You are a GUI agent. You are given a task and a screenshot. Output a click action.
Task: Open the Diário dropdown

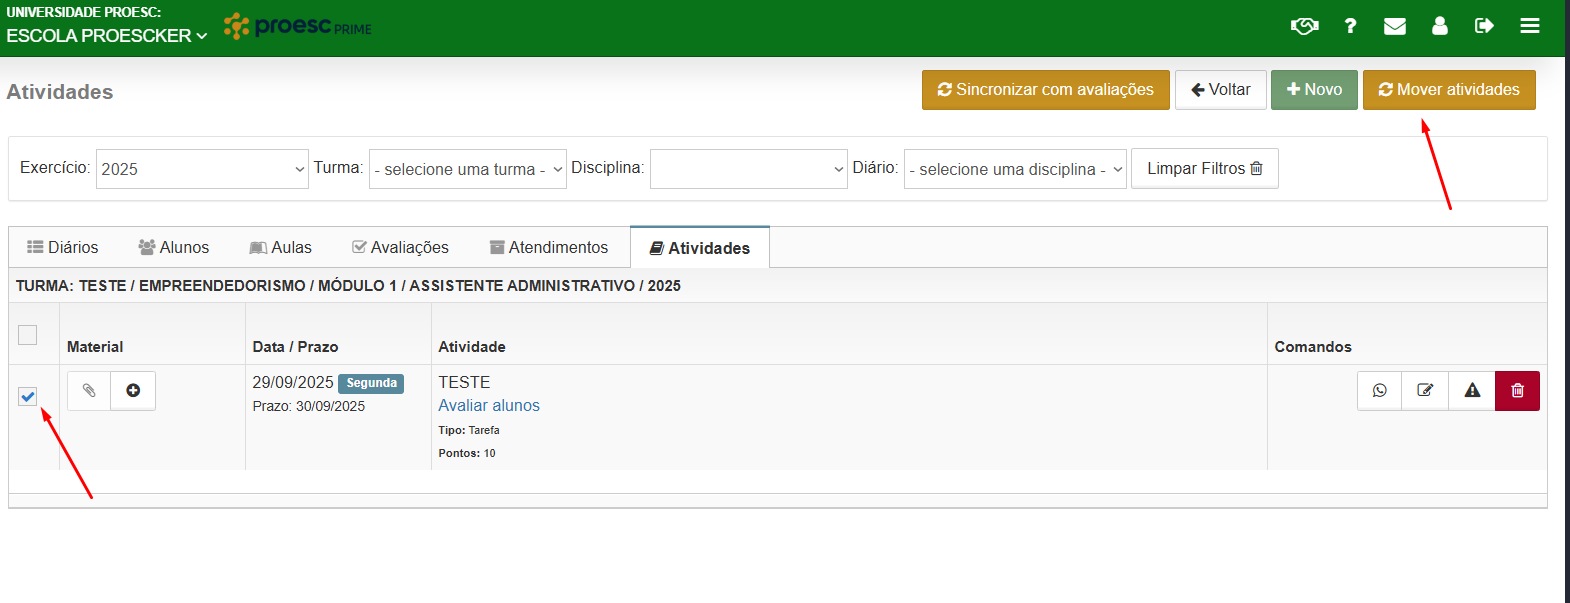[x=1014, y=169]
